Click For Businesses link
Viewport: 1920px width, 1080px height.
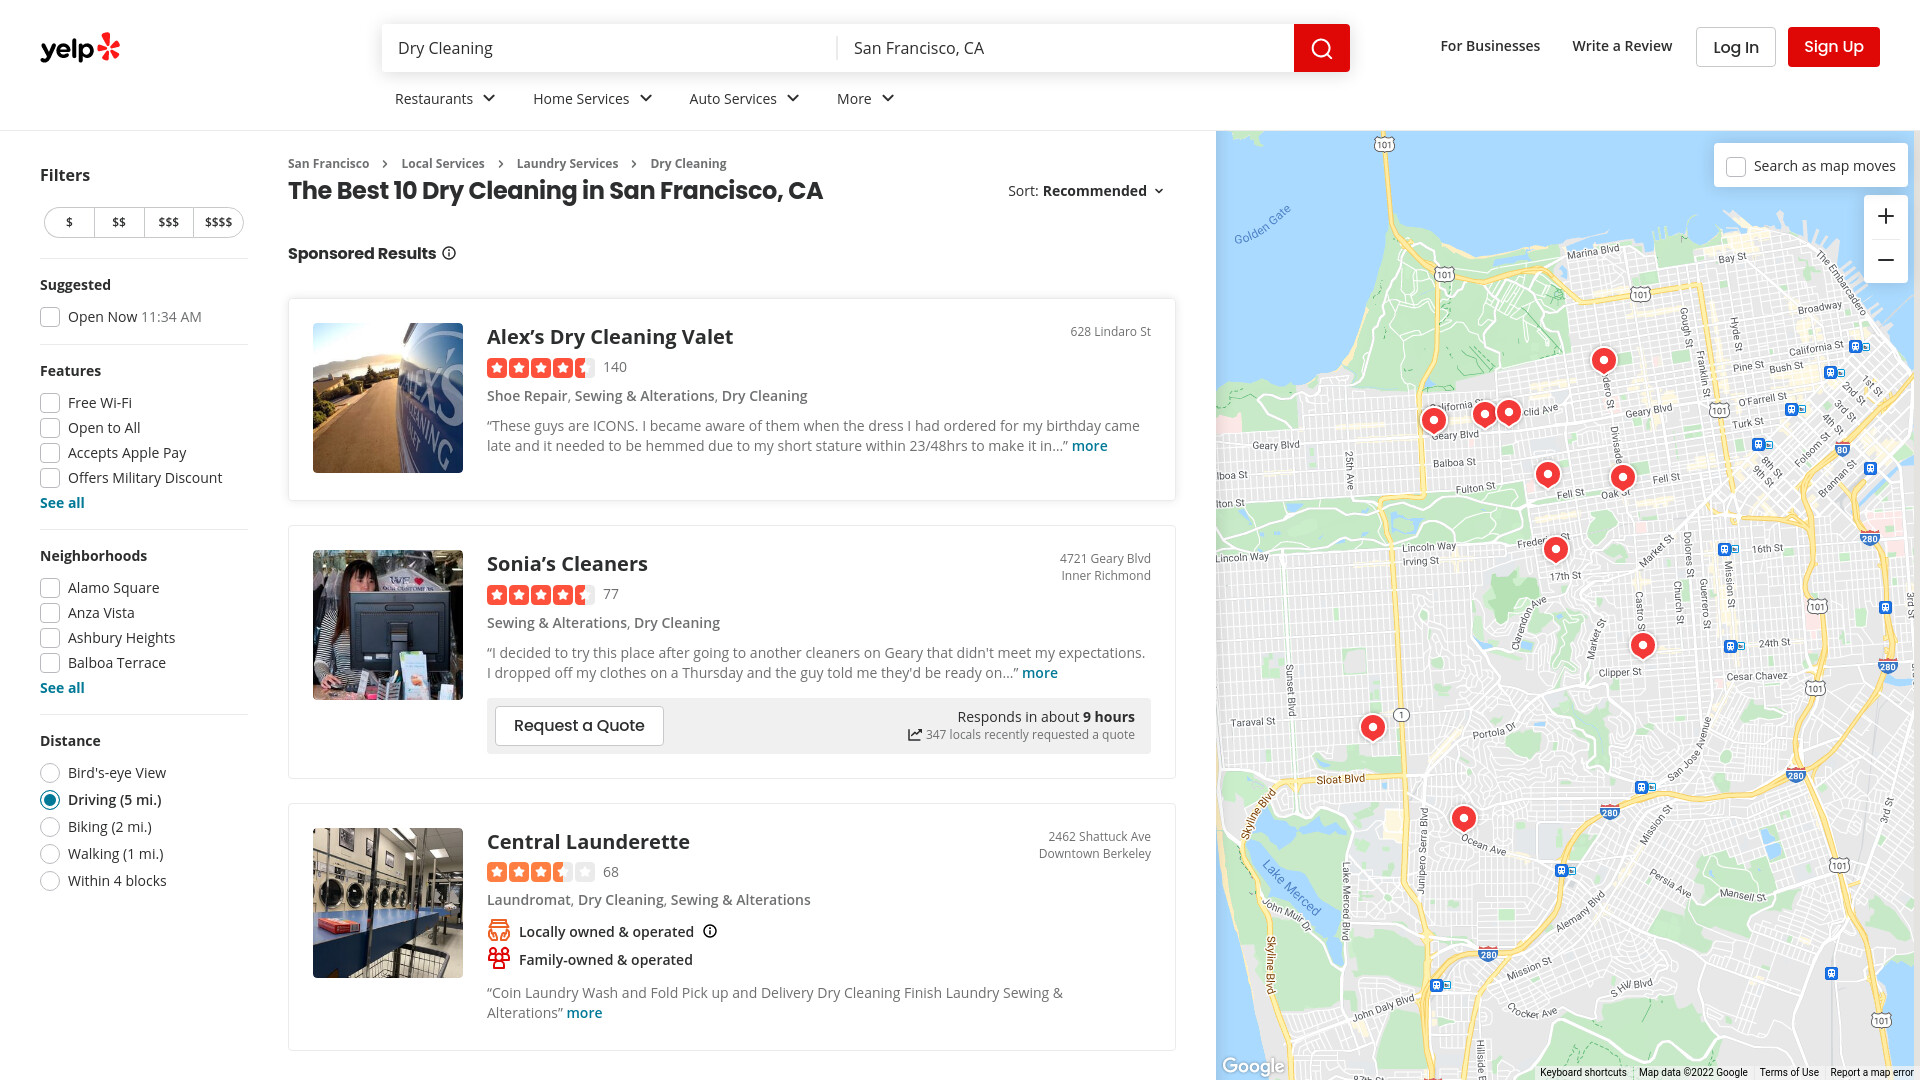1490,46
